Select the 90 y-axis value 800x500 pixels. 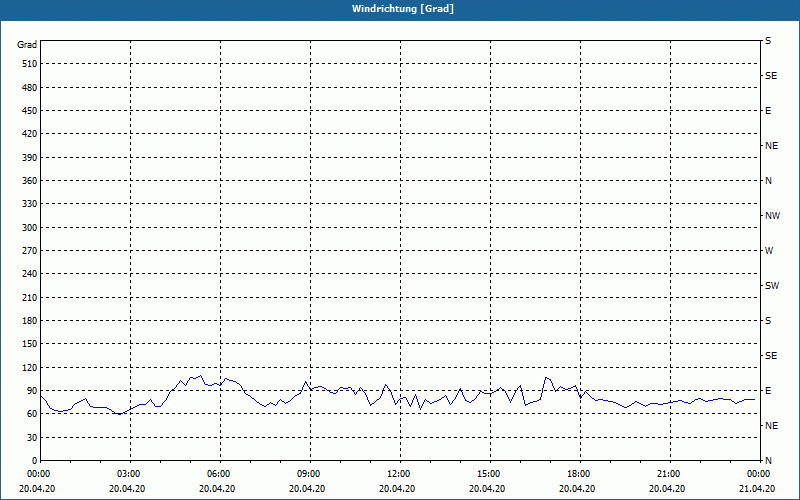coord(32,391)
